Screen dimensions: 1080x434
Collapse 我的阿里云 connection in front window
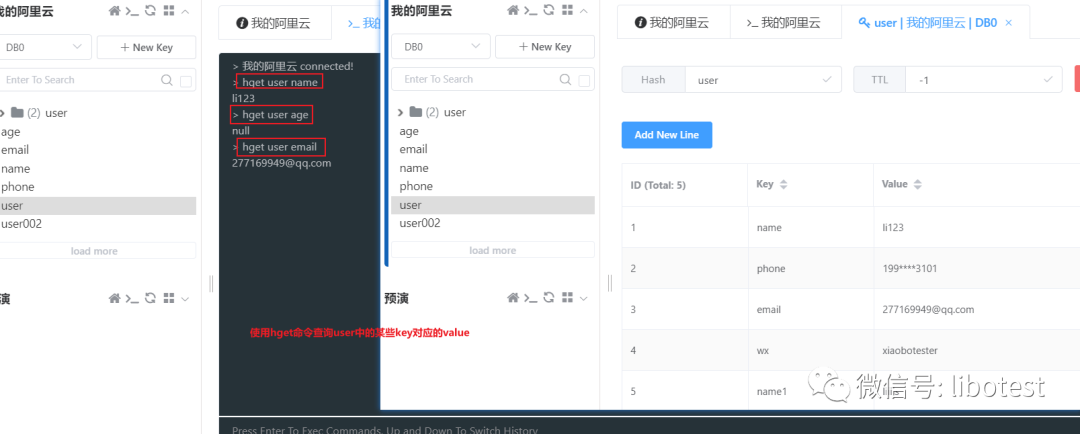click(583, 10)
